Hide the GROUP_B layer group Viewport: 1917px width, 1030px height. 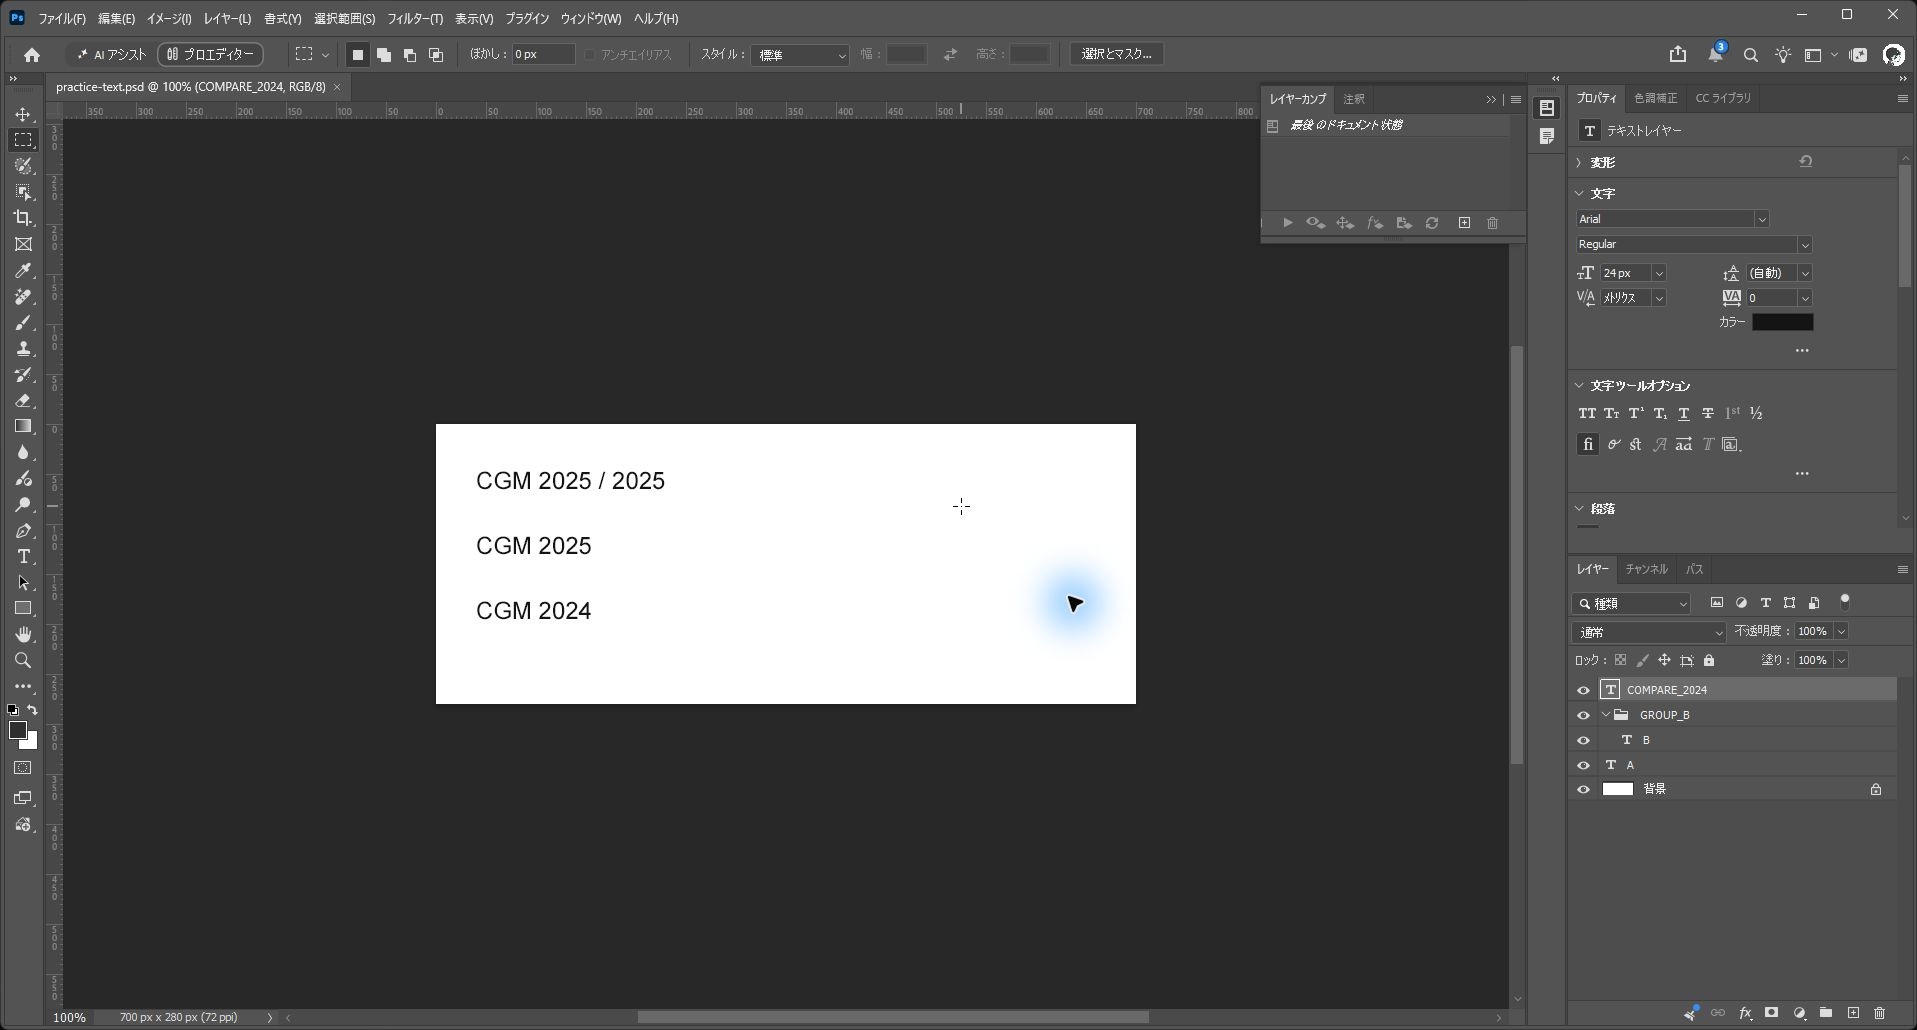tap(1583, 715)
